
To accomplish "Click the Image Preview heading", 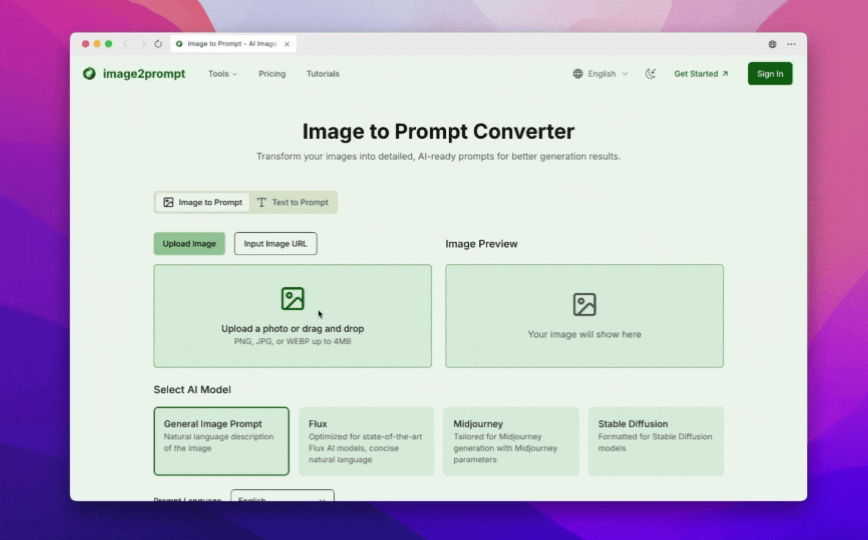I will coord(482,244).
